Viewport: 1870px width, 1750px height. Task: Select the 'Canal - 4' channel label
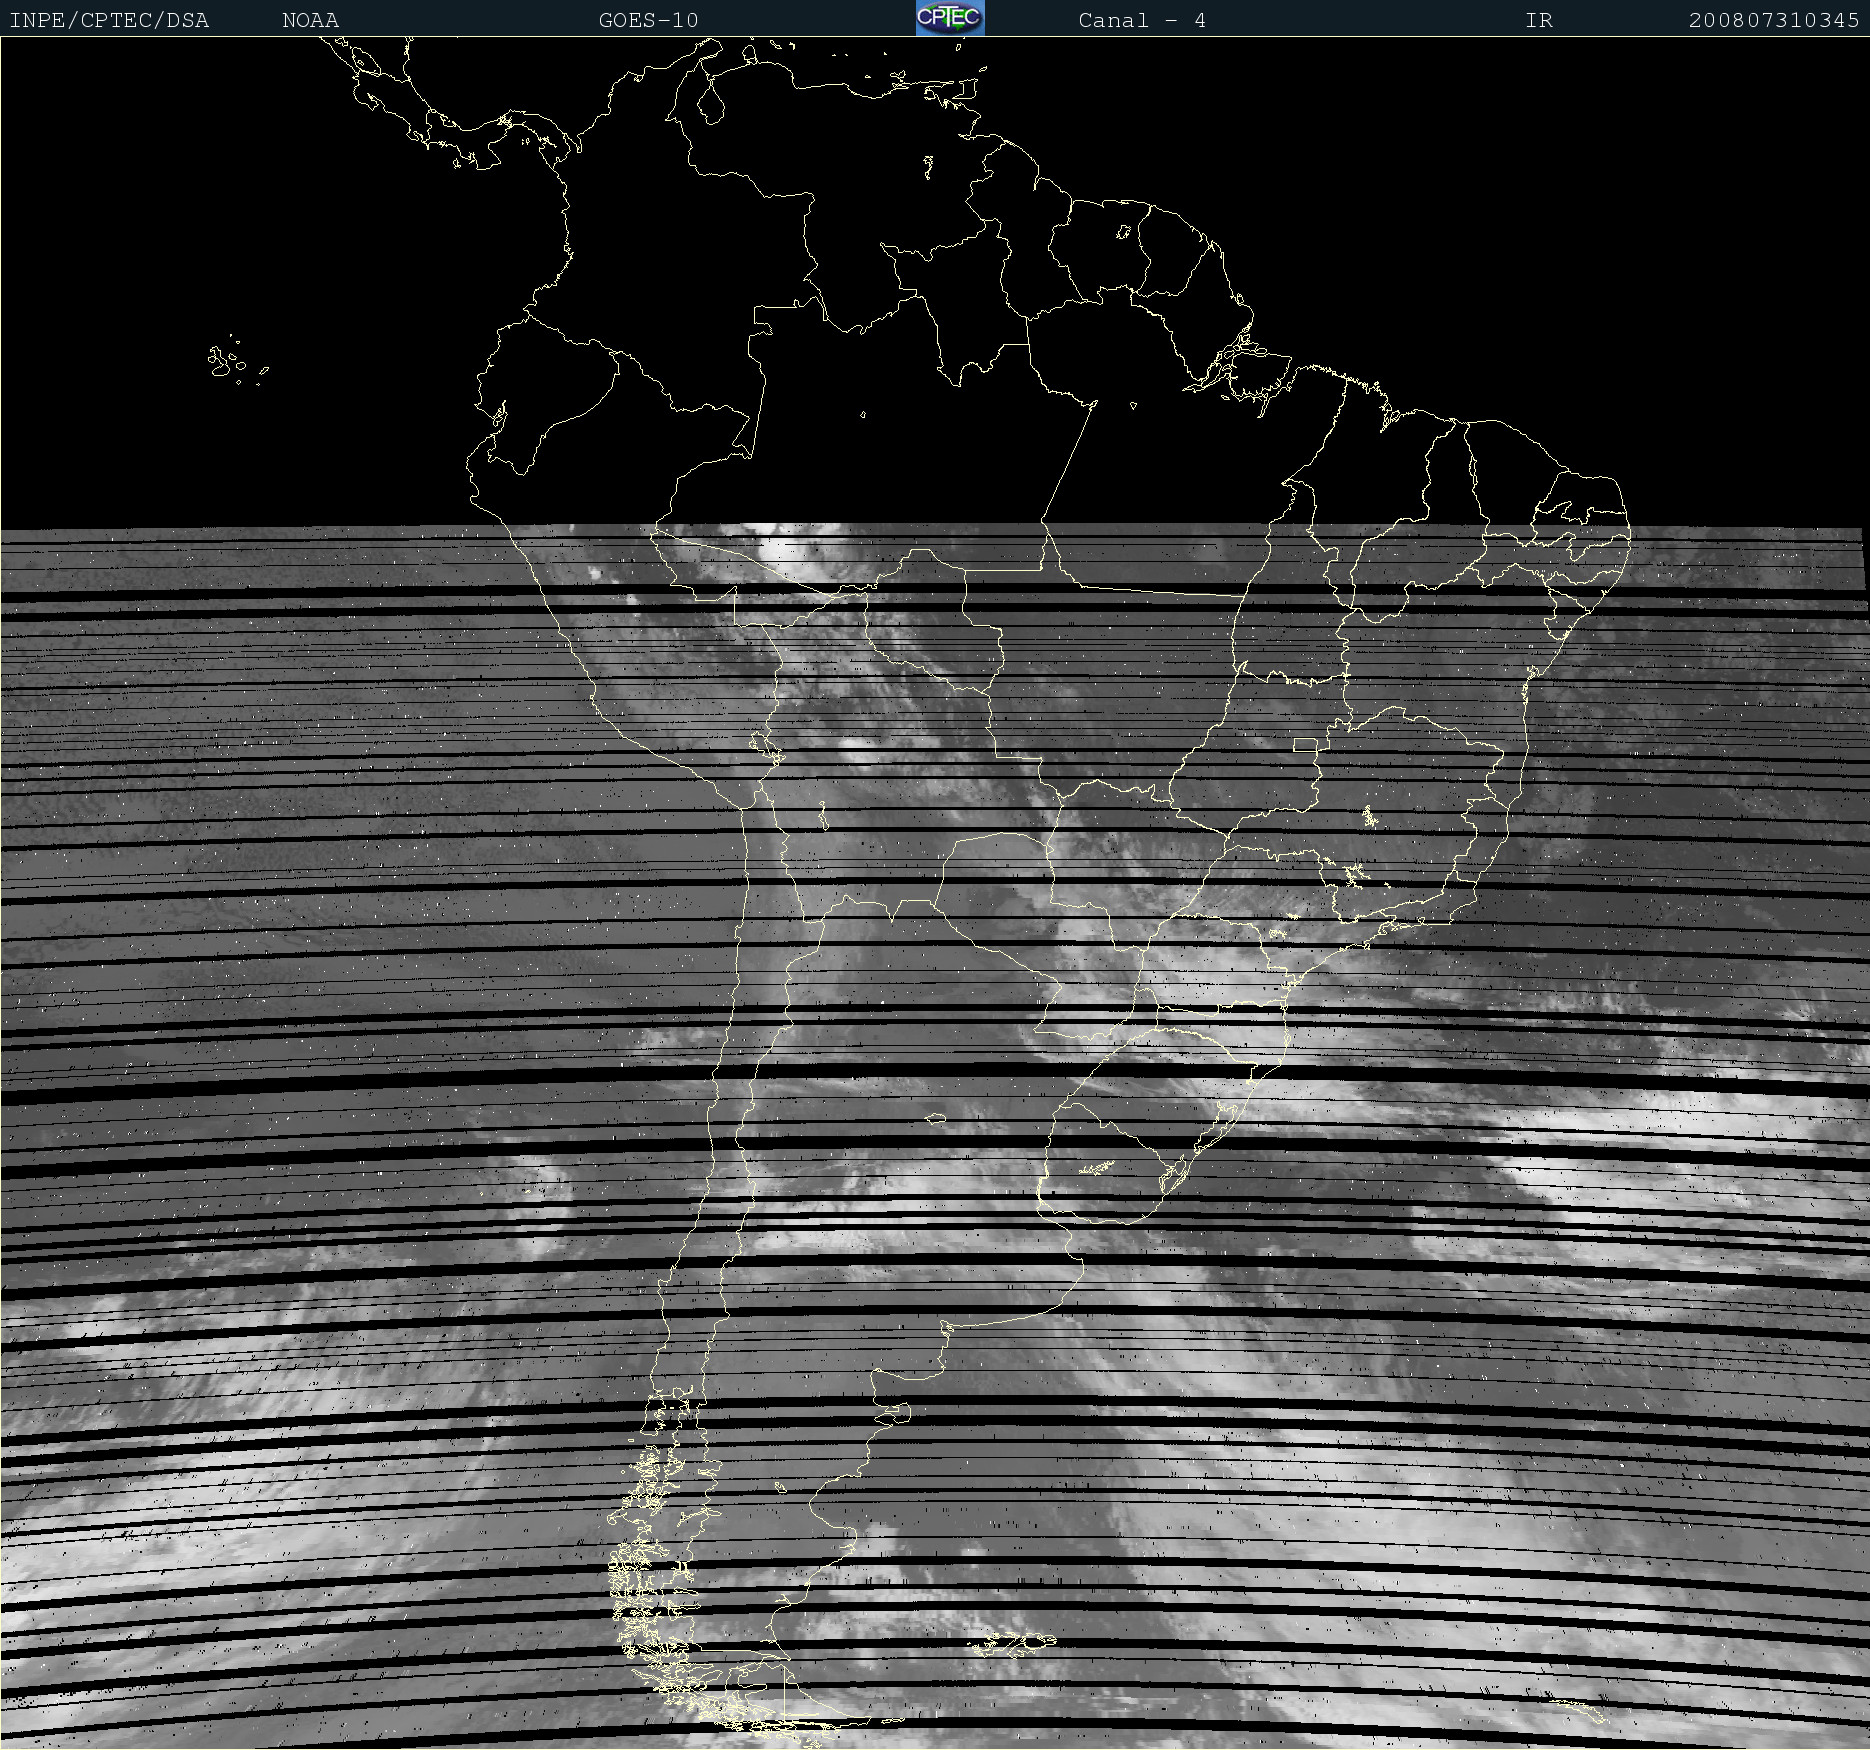coord(1141,20)
